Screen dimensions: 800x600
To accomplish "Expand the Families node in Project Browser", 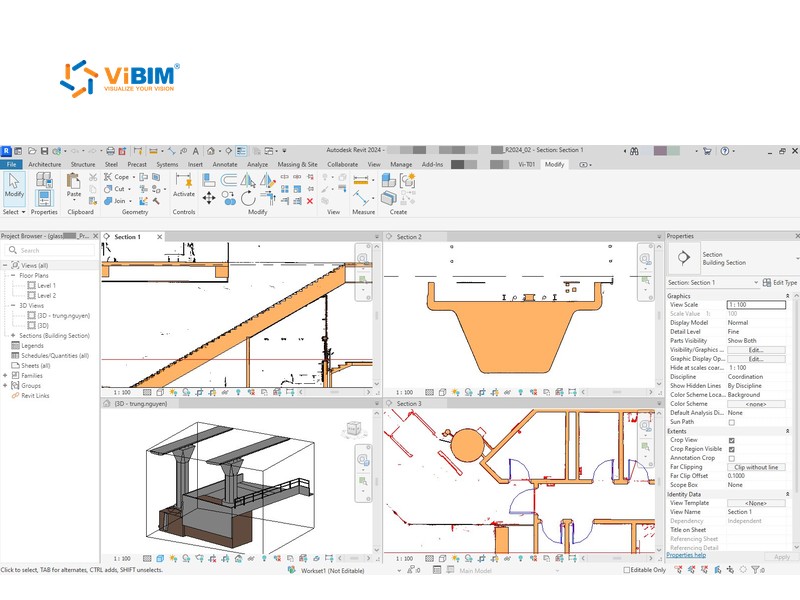I will (x=5, y=376).
